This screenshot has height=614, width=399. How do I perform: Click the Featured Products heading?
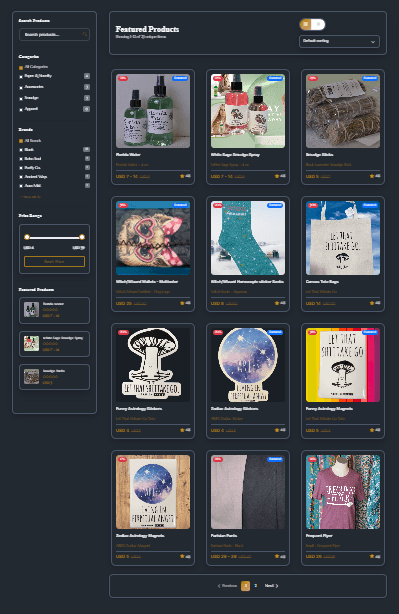(147, 29)
